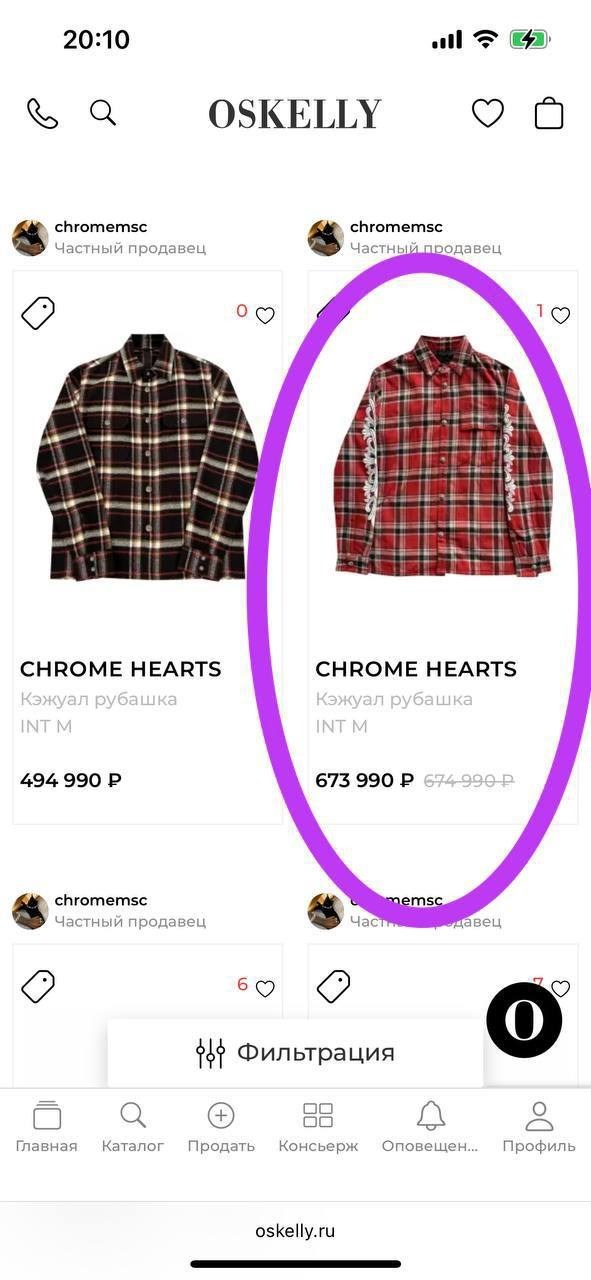Switch to the Каталог tab
The height and width of the screenshot is (1280, 591).
(x=133, y=1128)
